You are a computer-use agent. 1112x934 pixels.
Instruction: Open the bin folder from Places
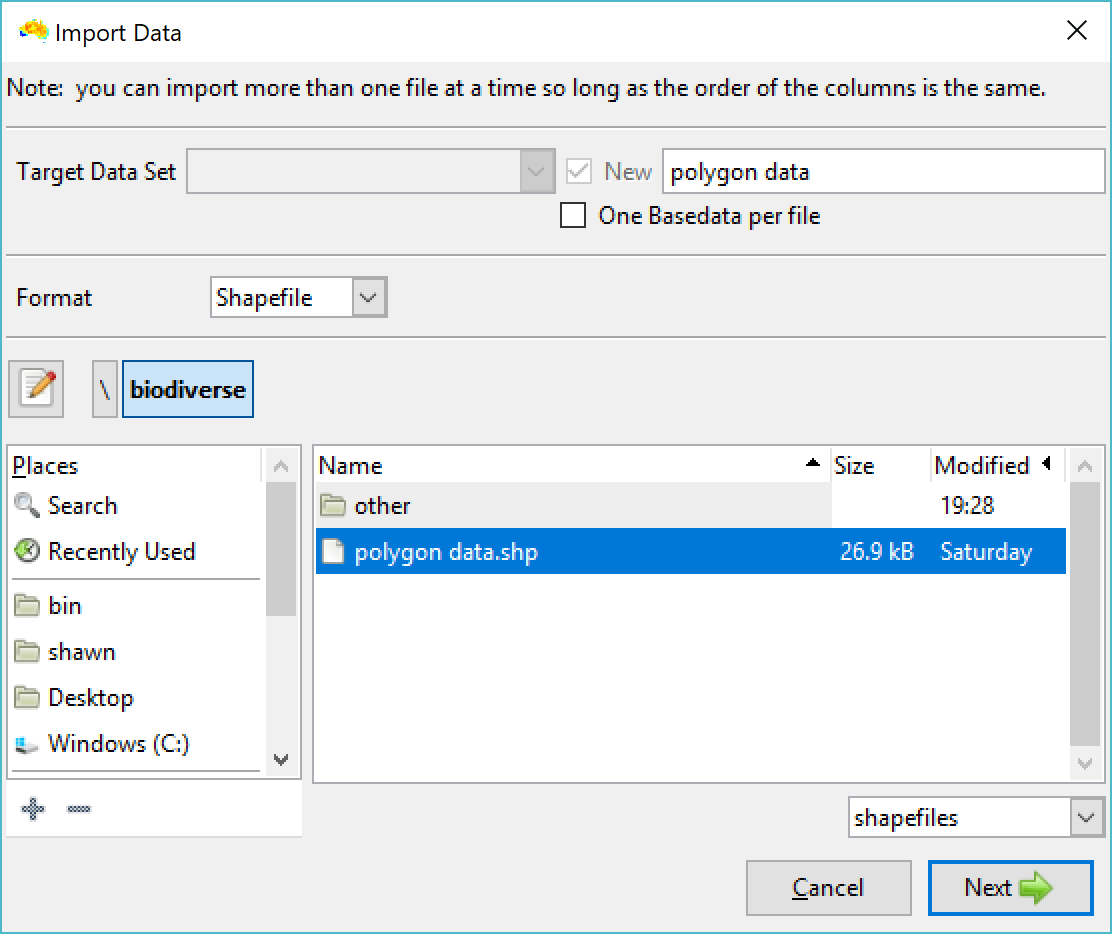(66, 605)
